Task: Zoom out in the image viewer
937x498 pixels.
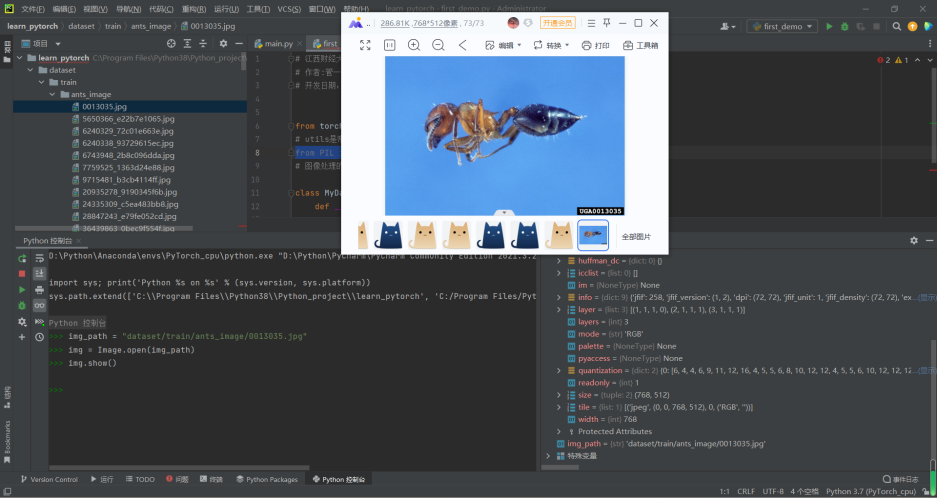Action: (438, 45)
